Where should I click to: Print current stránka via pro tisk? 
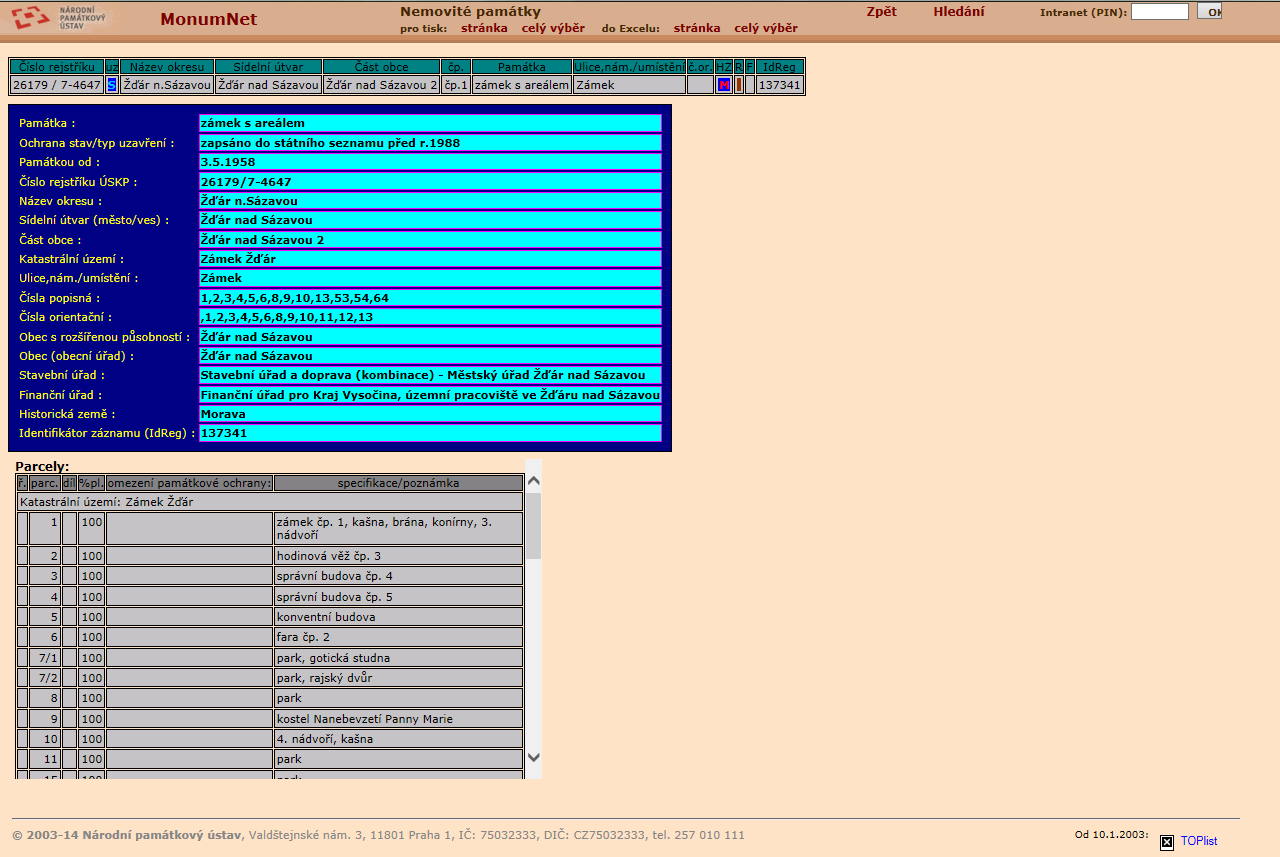484,28
